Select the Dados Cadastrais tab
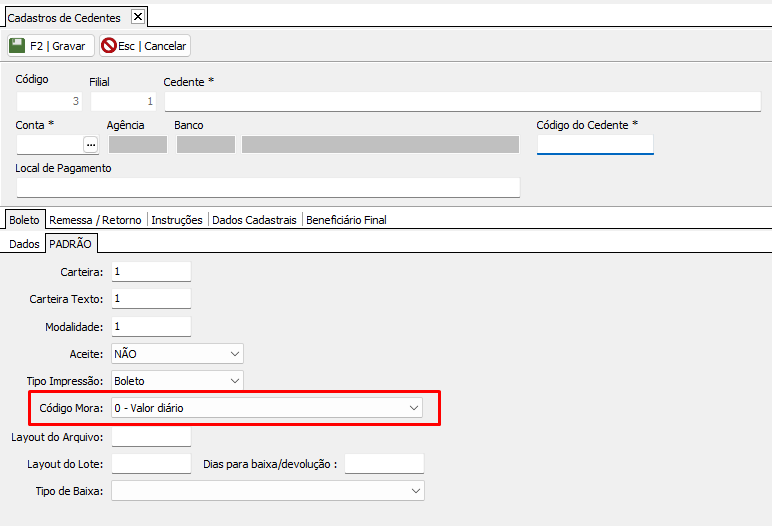The width and height of the screenshot is (772, 526). click(x=255, y=220)
